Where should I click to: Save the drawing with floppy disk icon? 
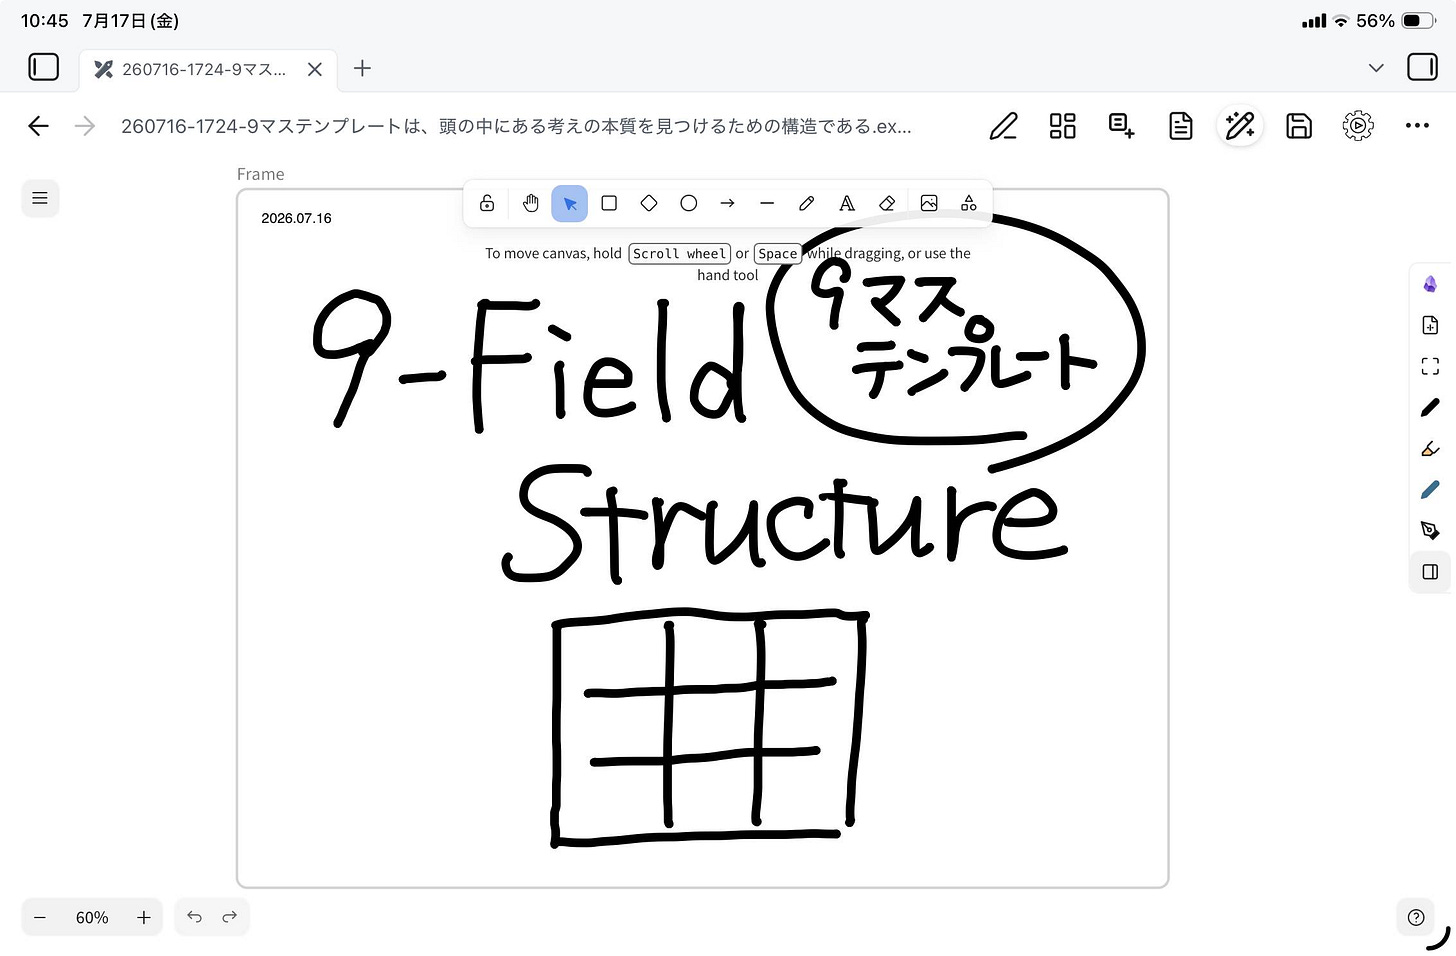(x=1299, y=126)
